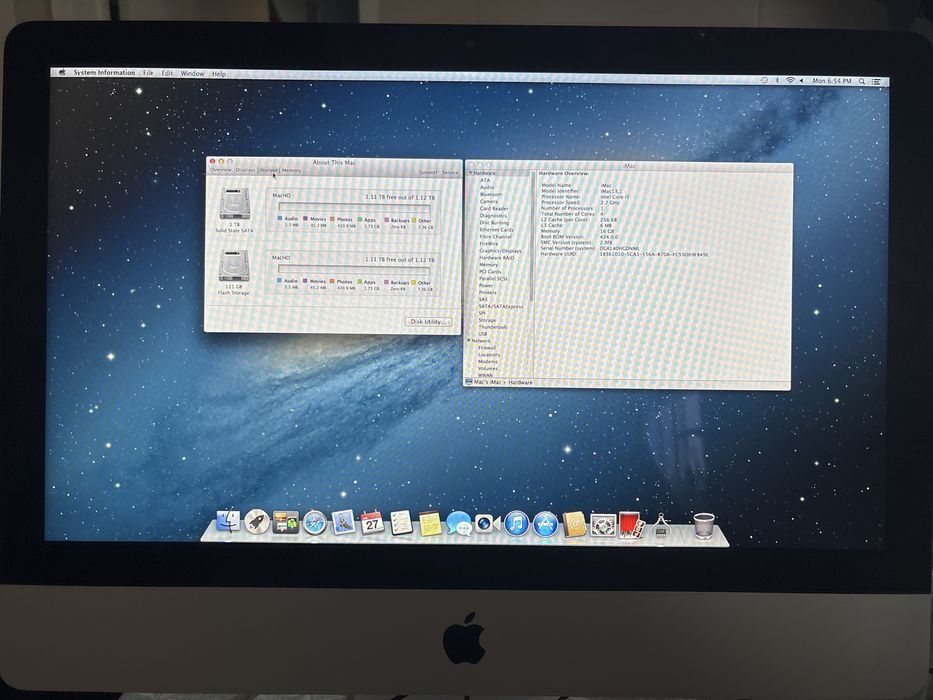Click Wi-Fi status icon in menu bar
Screen dimensions: 933x700
tap(790, 80)
